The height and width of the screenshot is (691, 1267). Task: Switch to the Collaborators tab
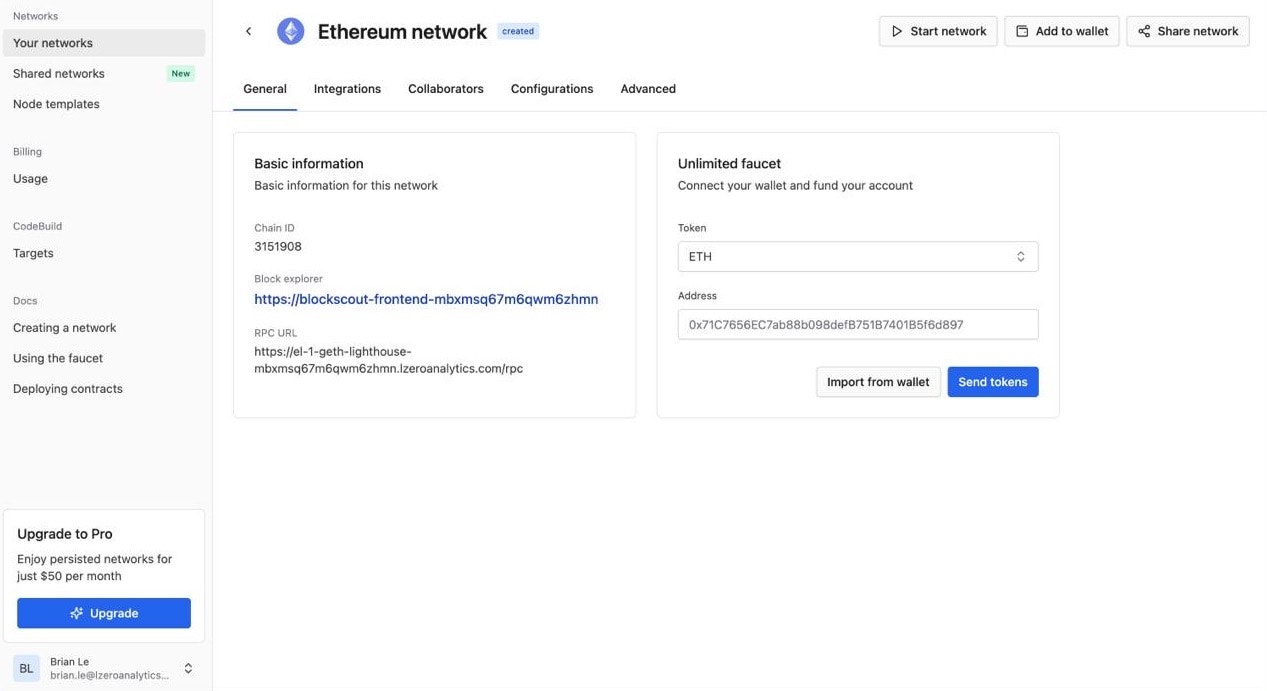point(446,89)
